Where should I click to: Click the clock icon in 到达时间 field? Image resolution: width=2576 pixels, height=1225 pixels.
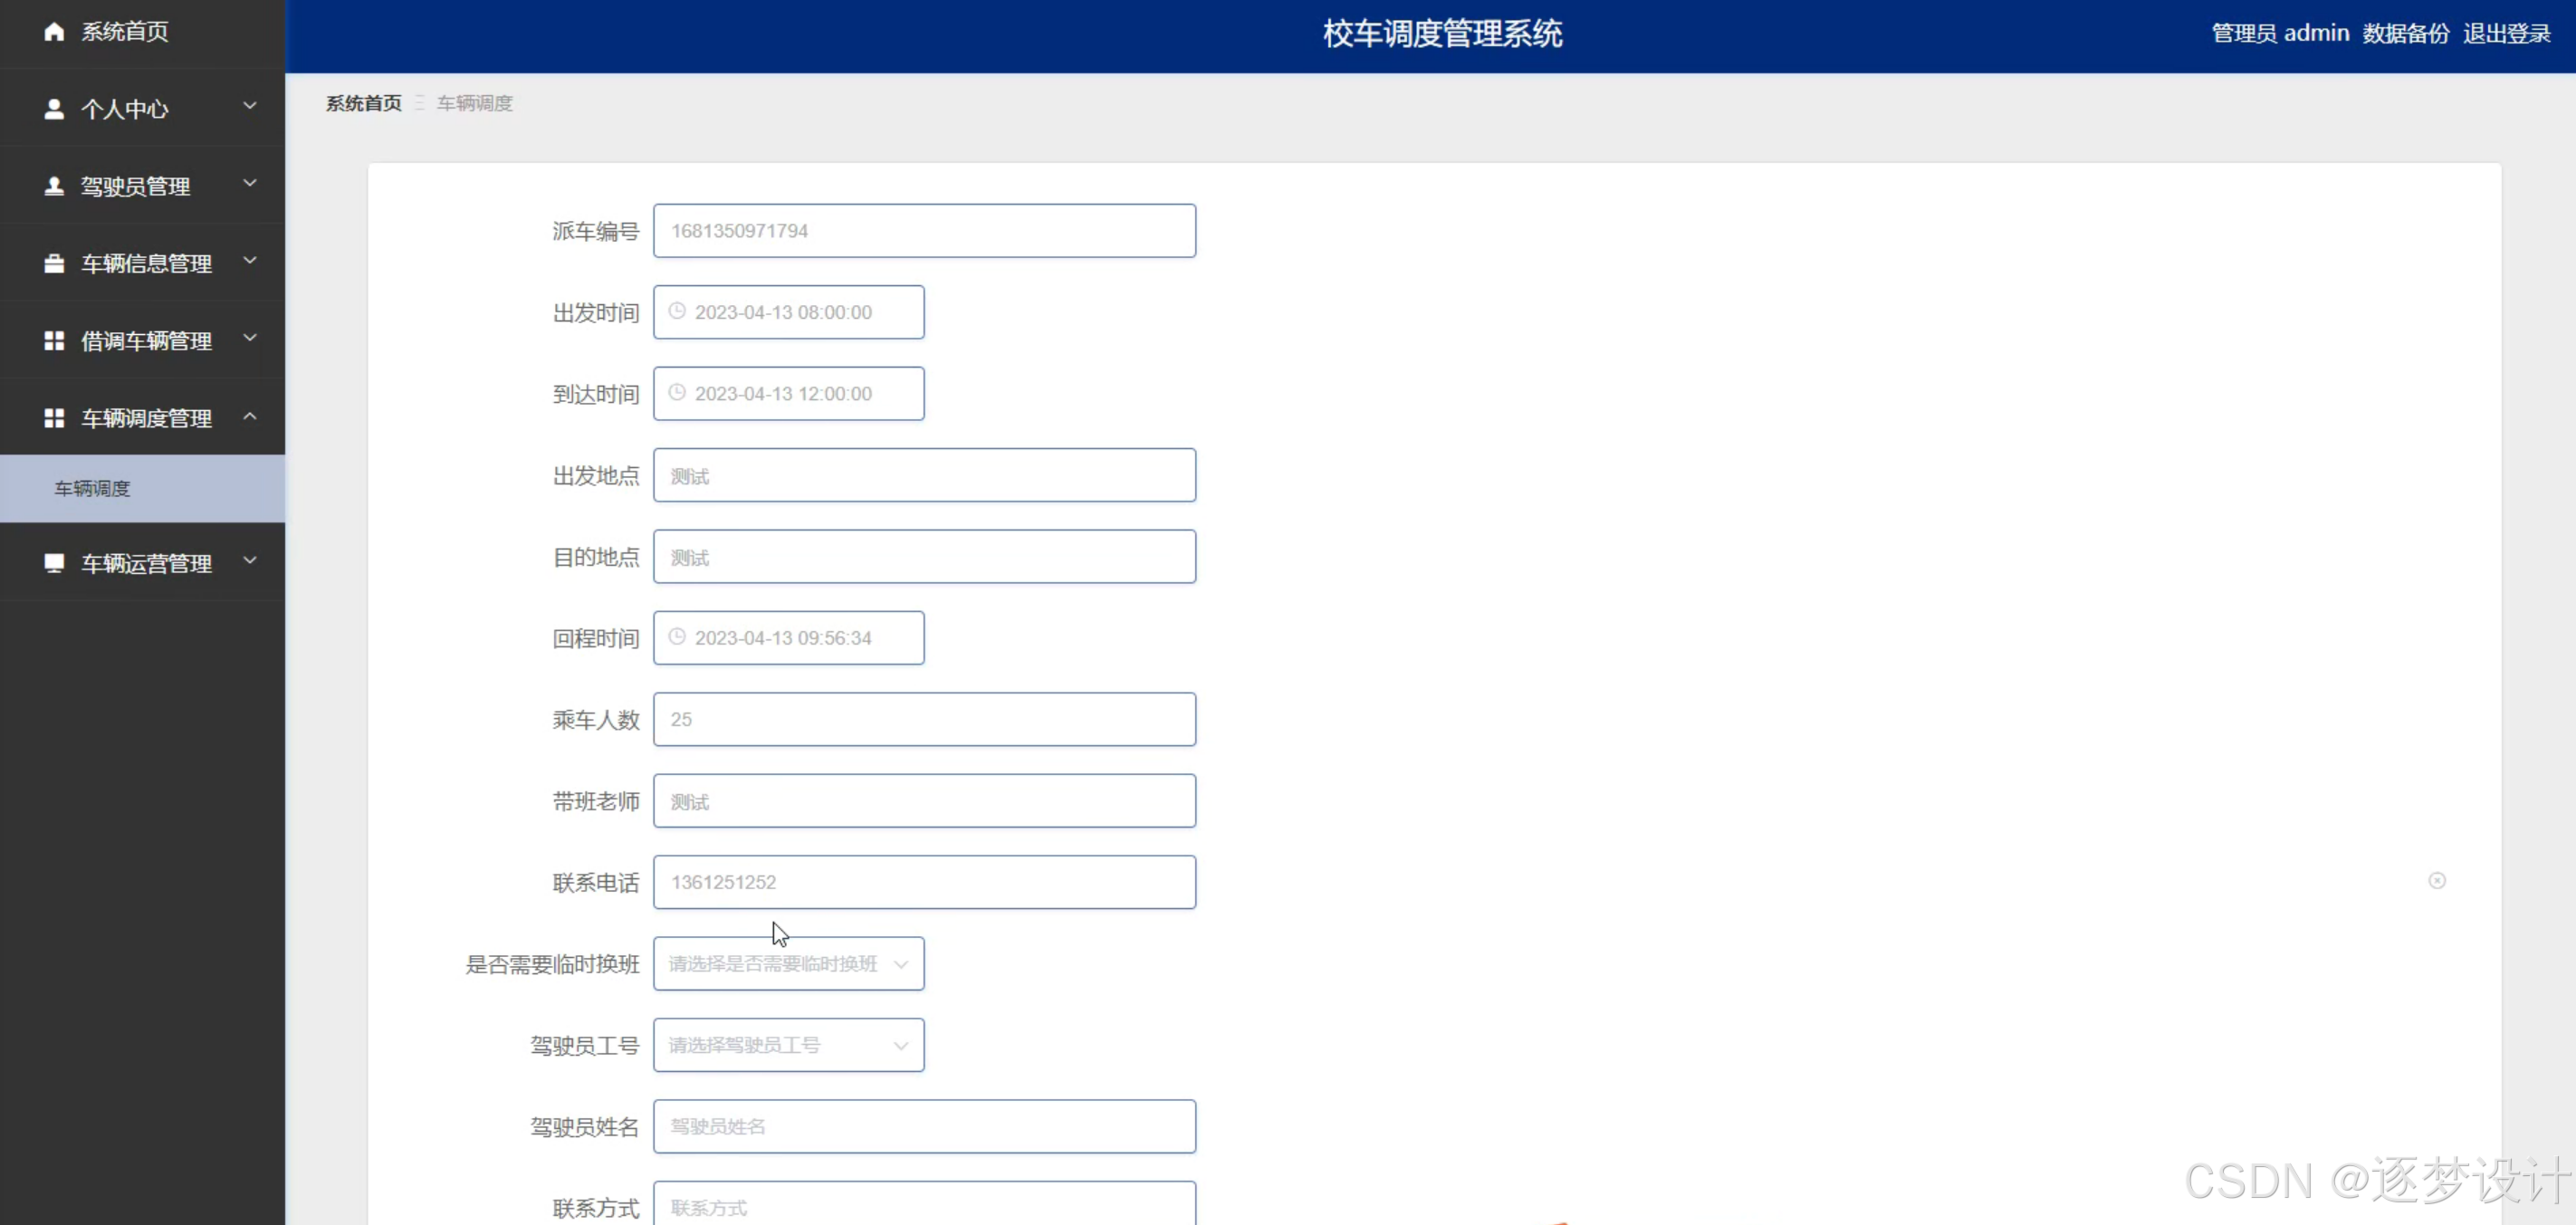(x=677, y=392)
